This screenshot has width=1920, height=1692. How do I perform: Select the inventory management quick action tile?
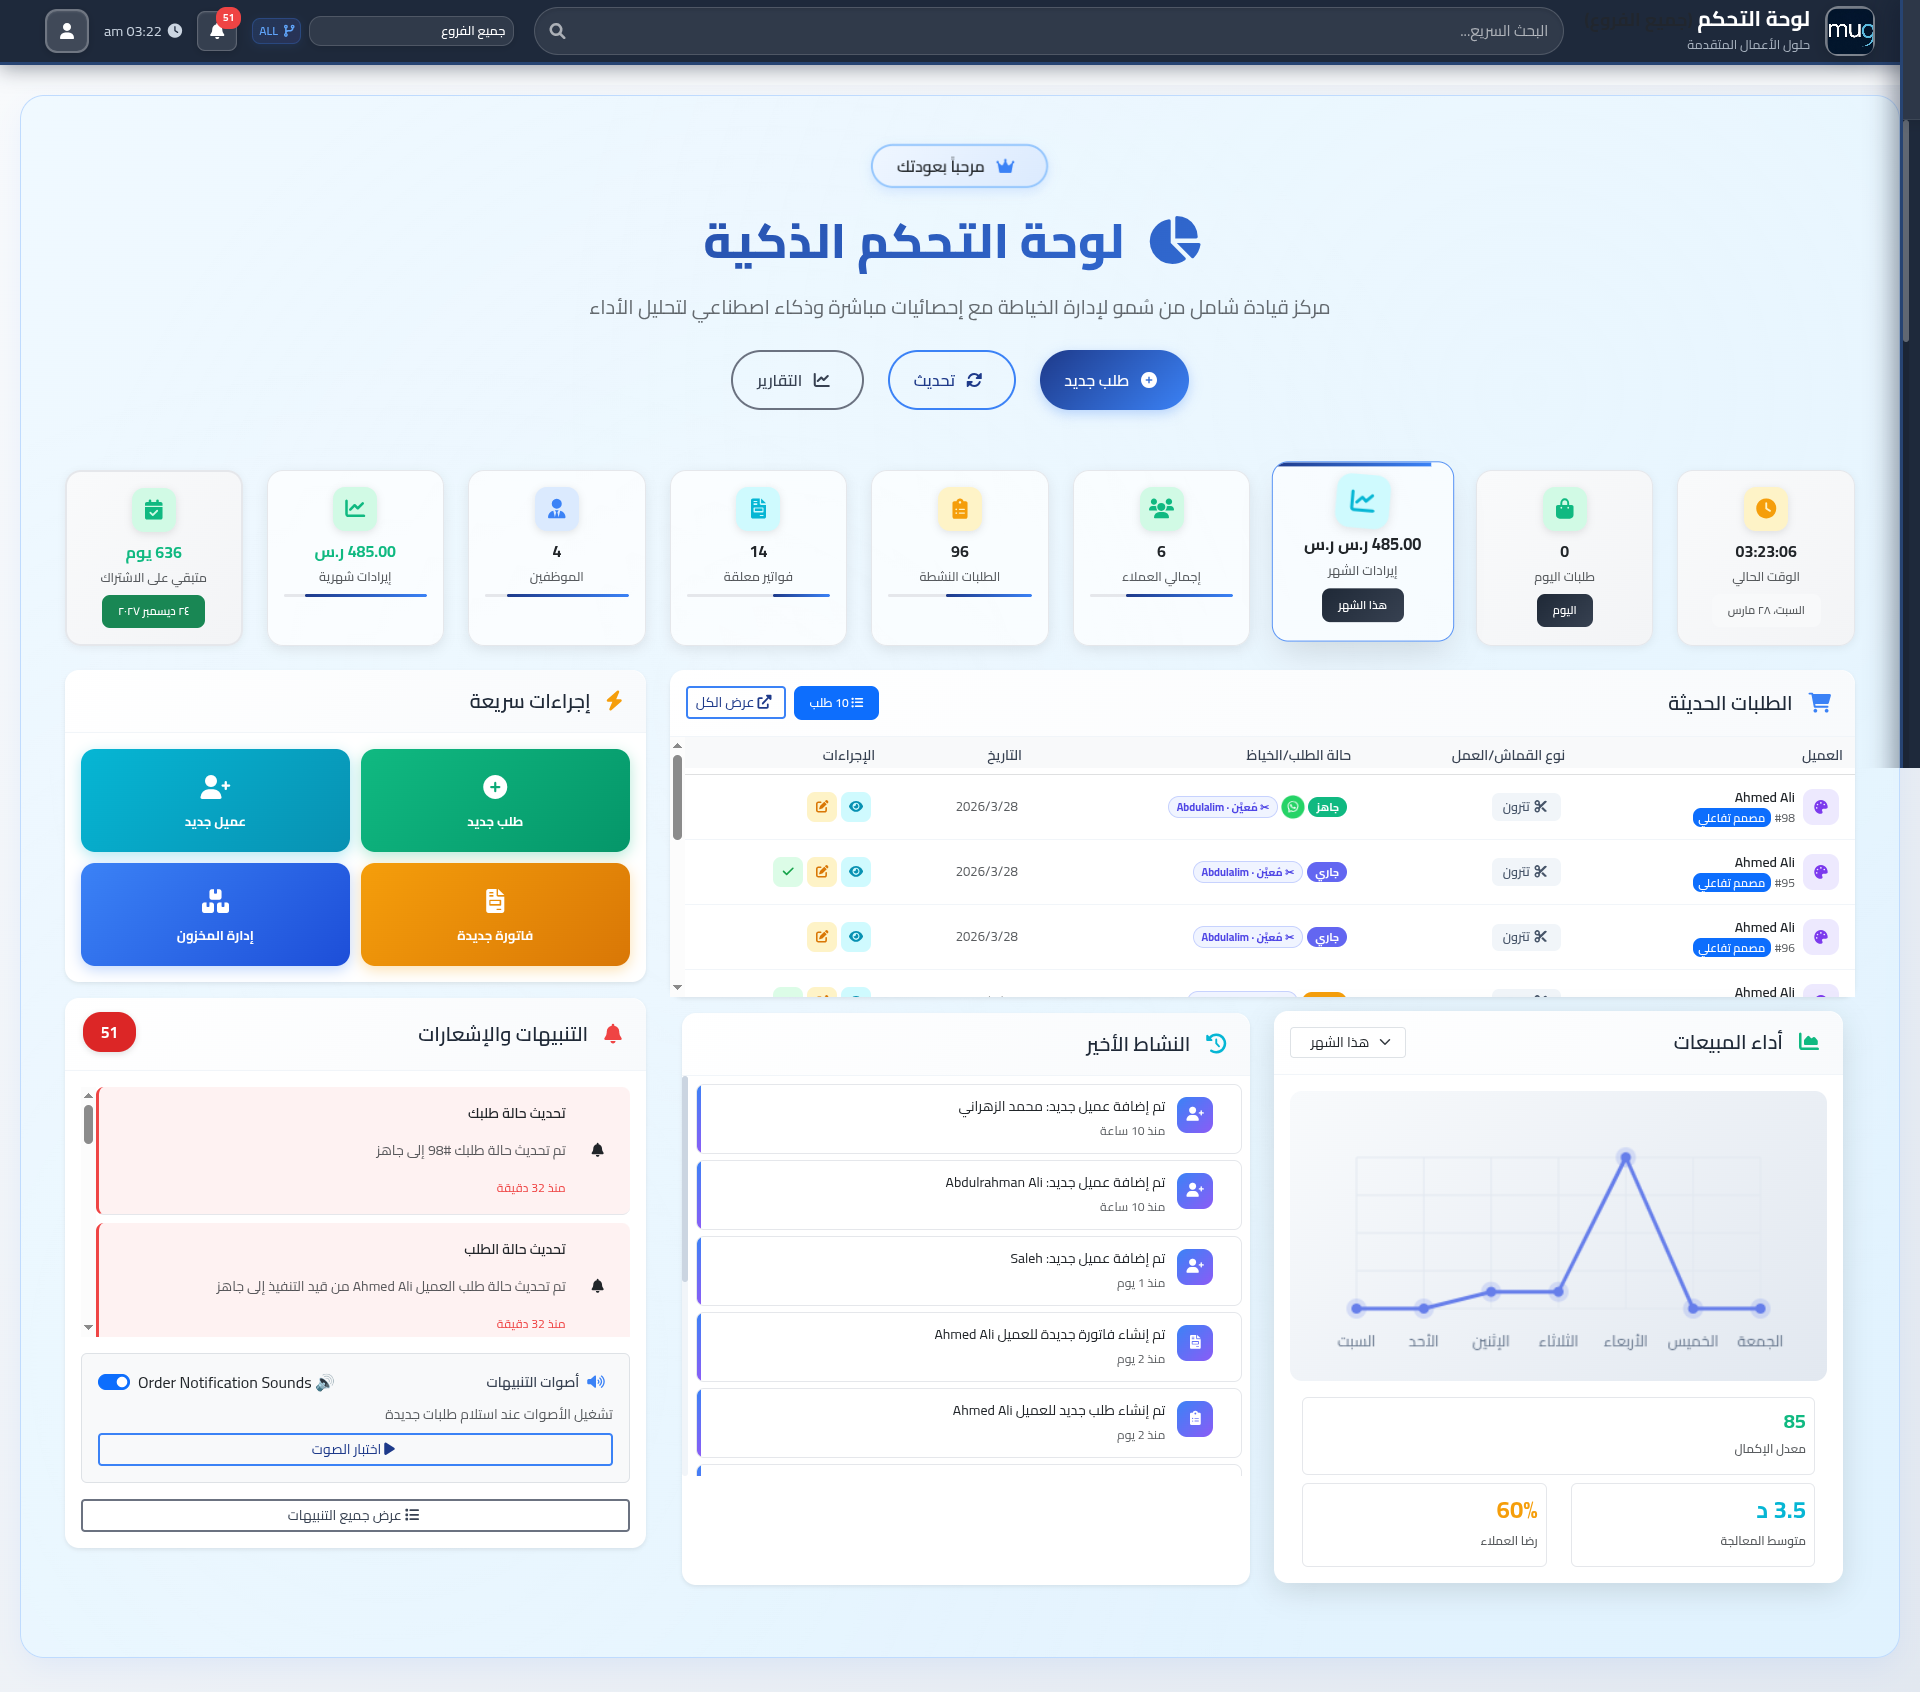pos(215,914)
